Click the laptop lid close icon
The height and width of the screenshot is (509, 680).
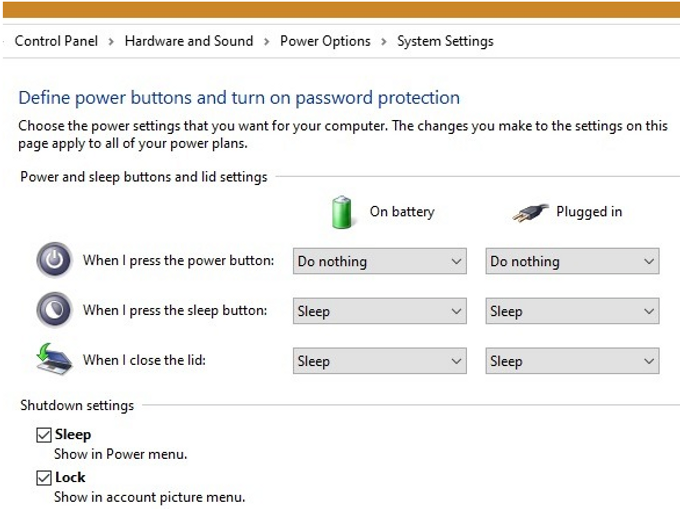click(x=54, y=360)
